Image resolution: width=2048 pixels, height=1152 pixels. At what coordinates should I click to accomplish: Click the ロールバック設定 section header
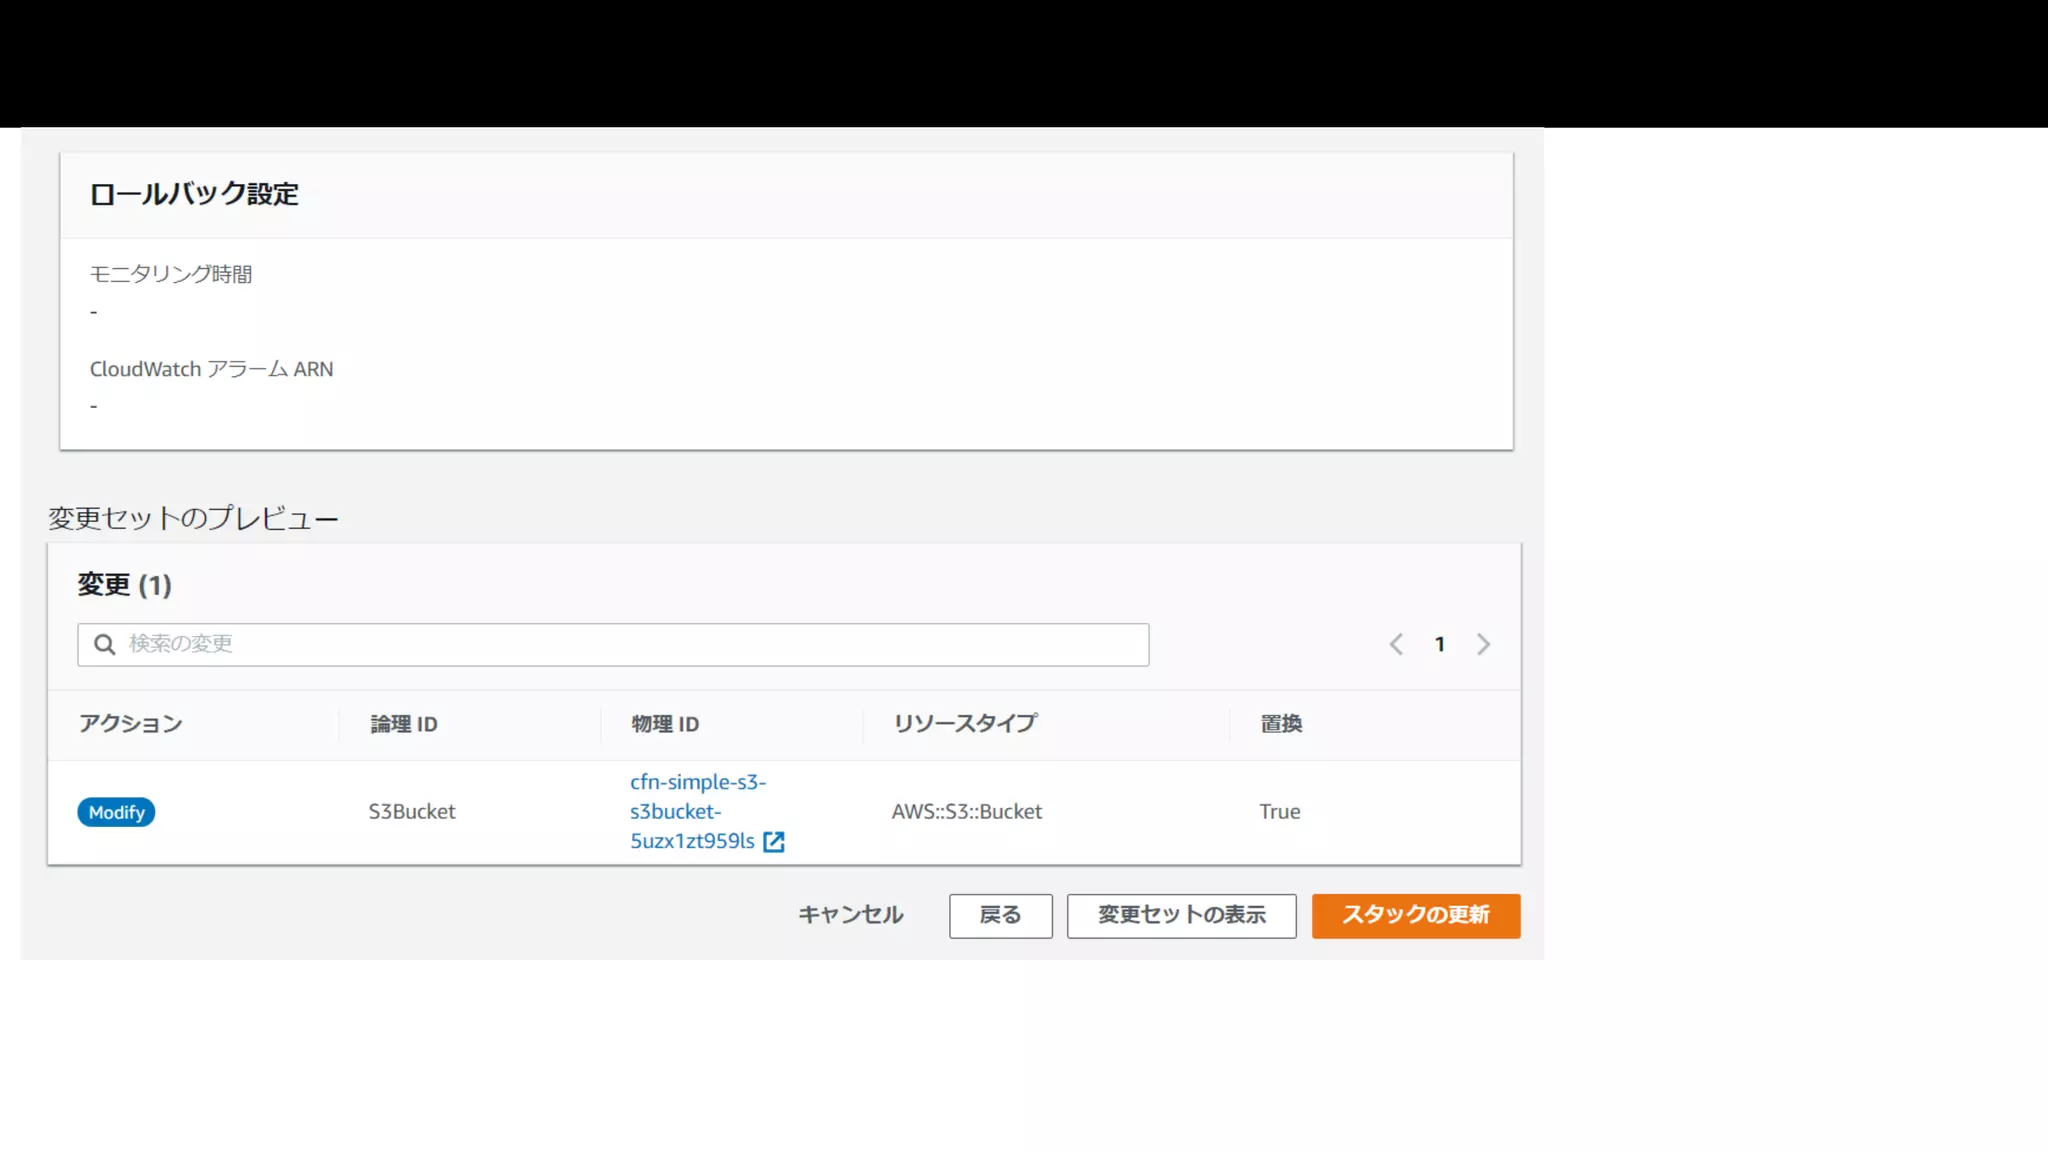click(194, 194)
